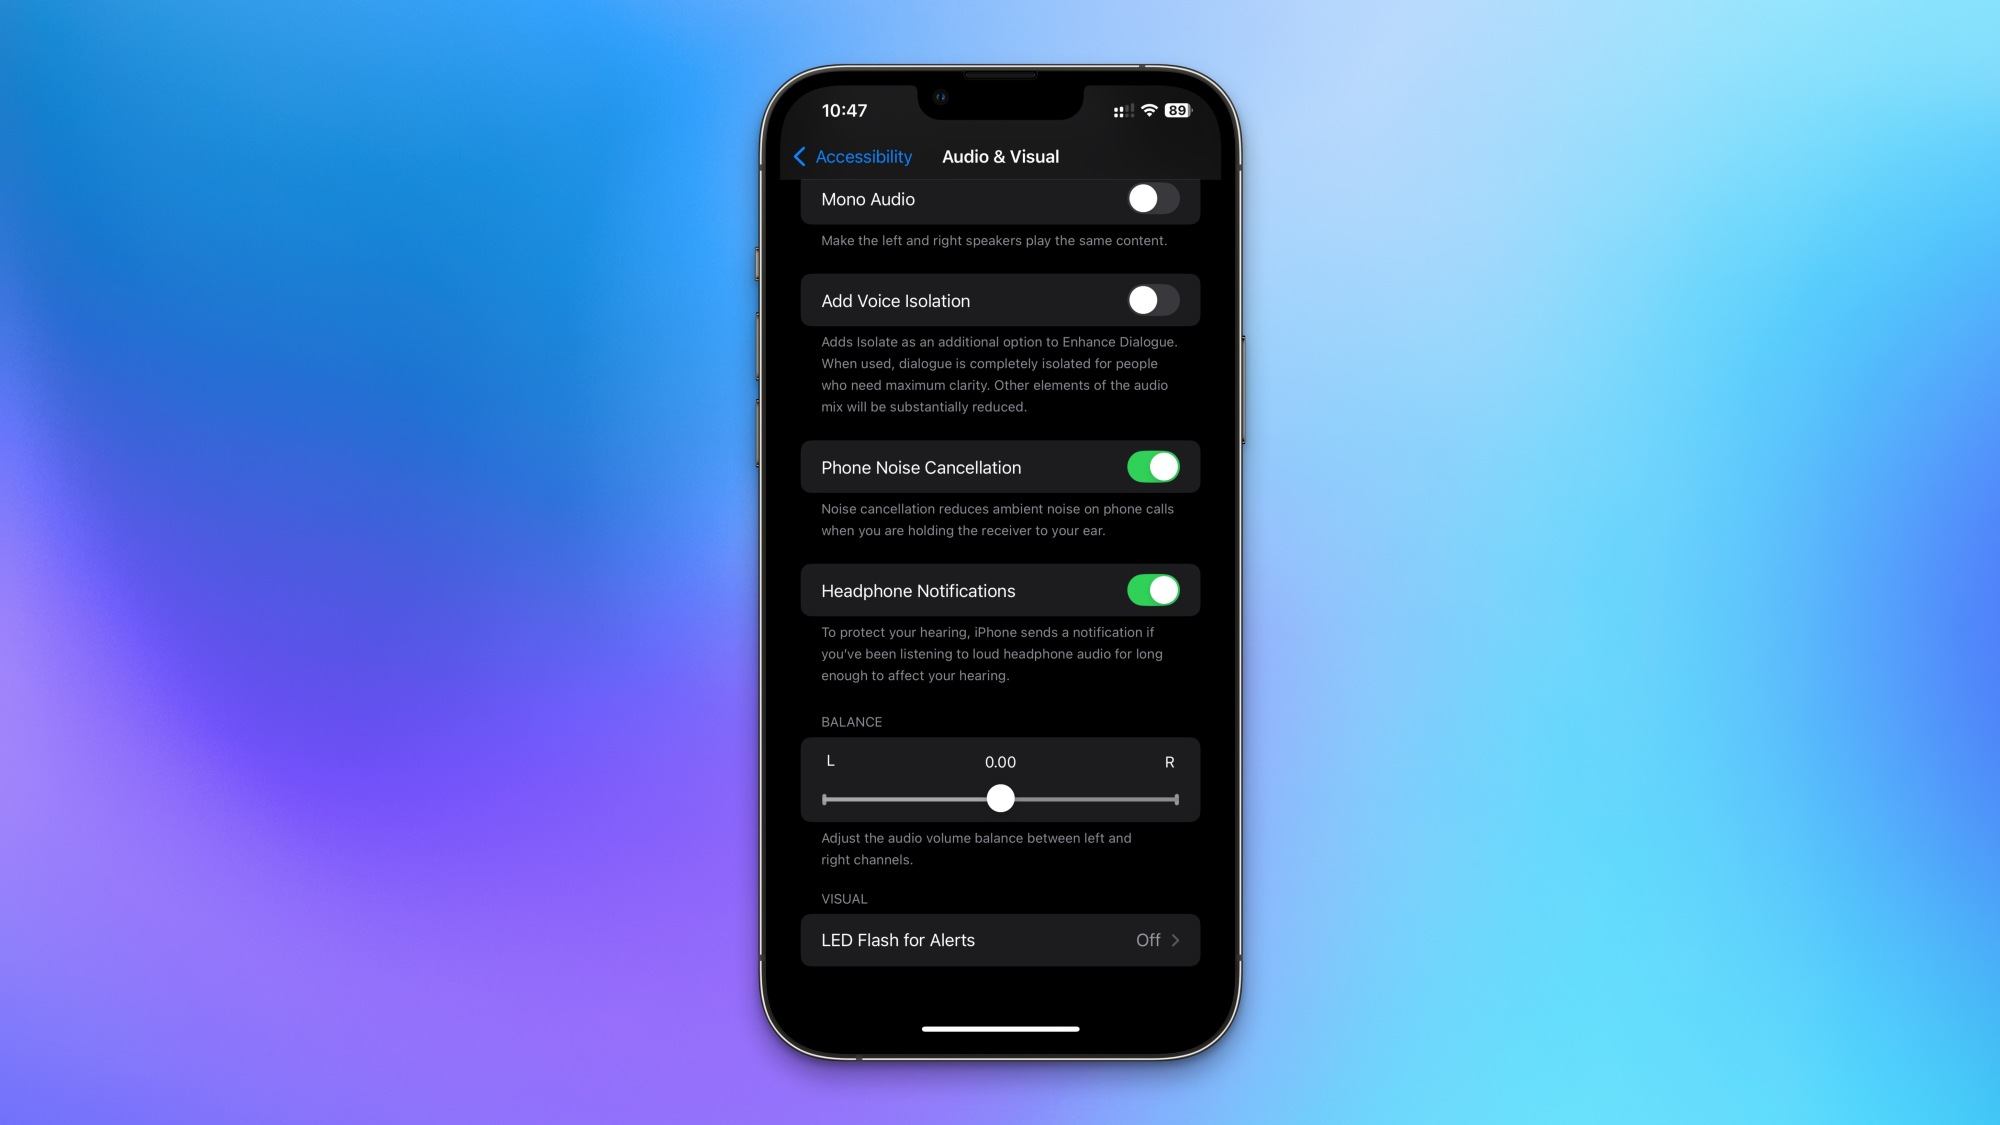Tap the LED Flash for Alerts arrow

point(1177,940)
